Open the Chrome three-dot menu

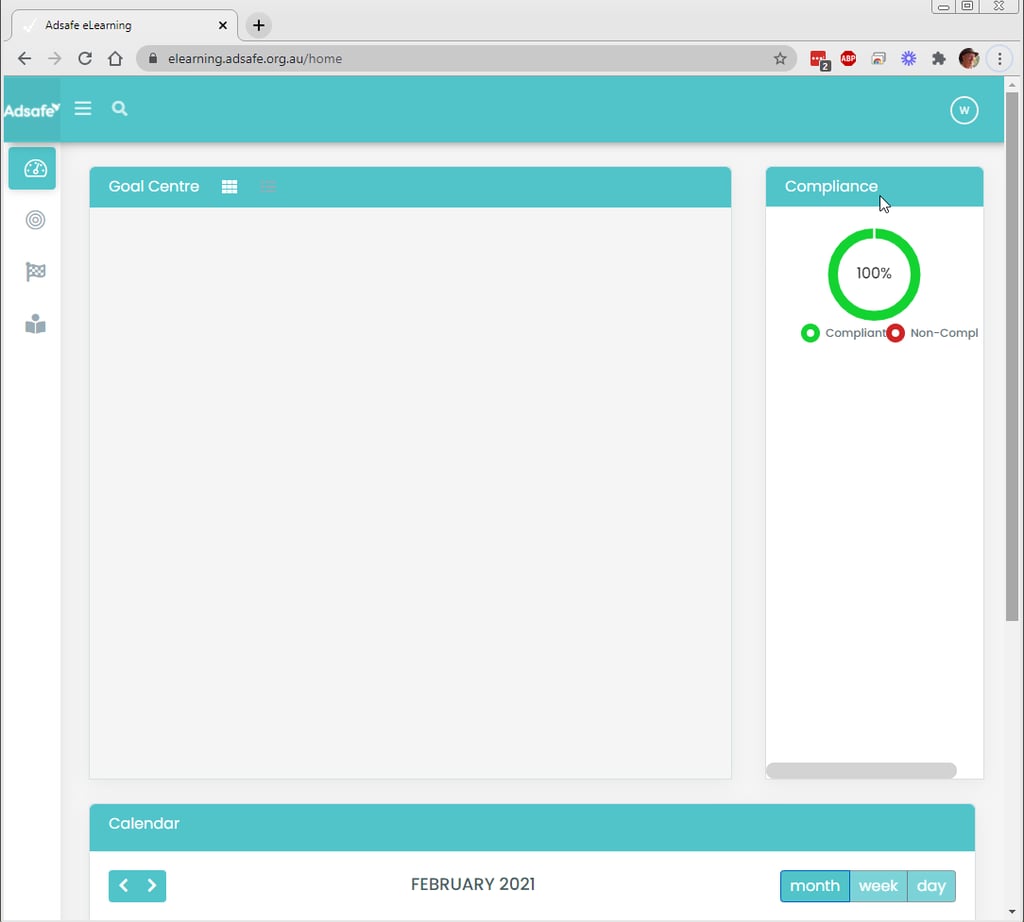[999, 59]
